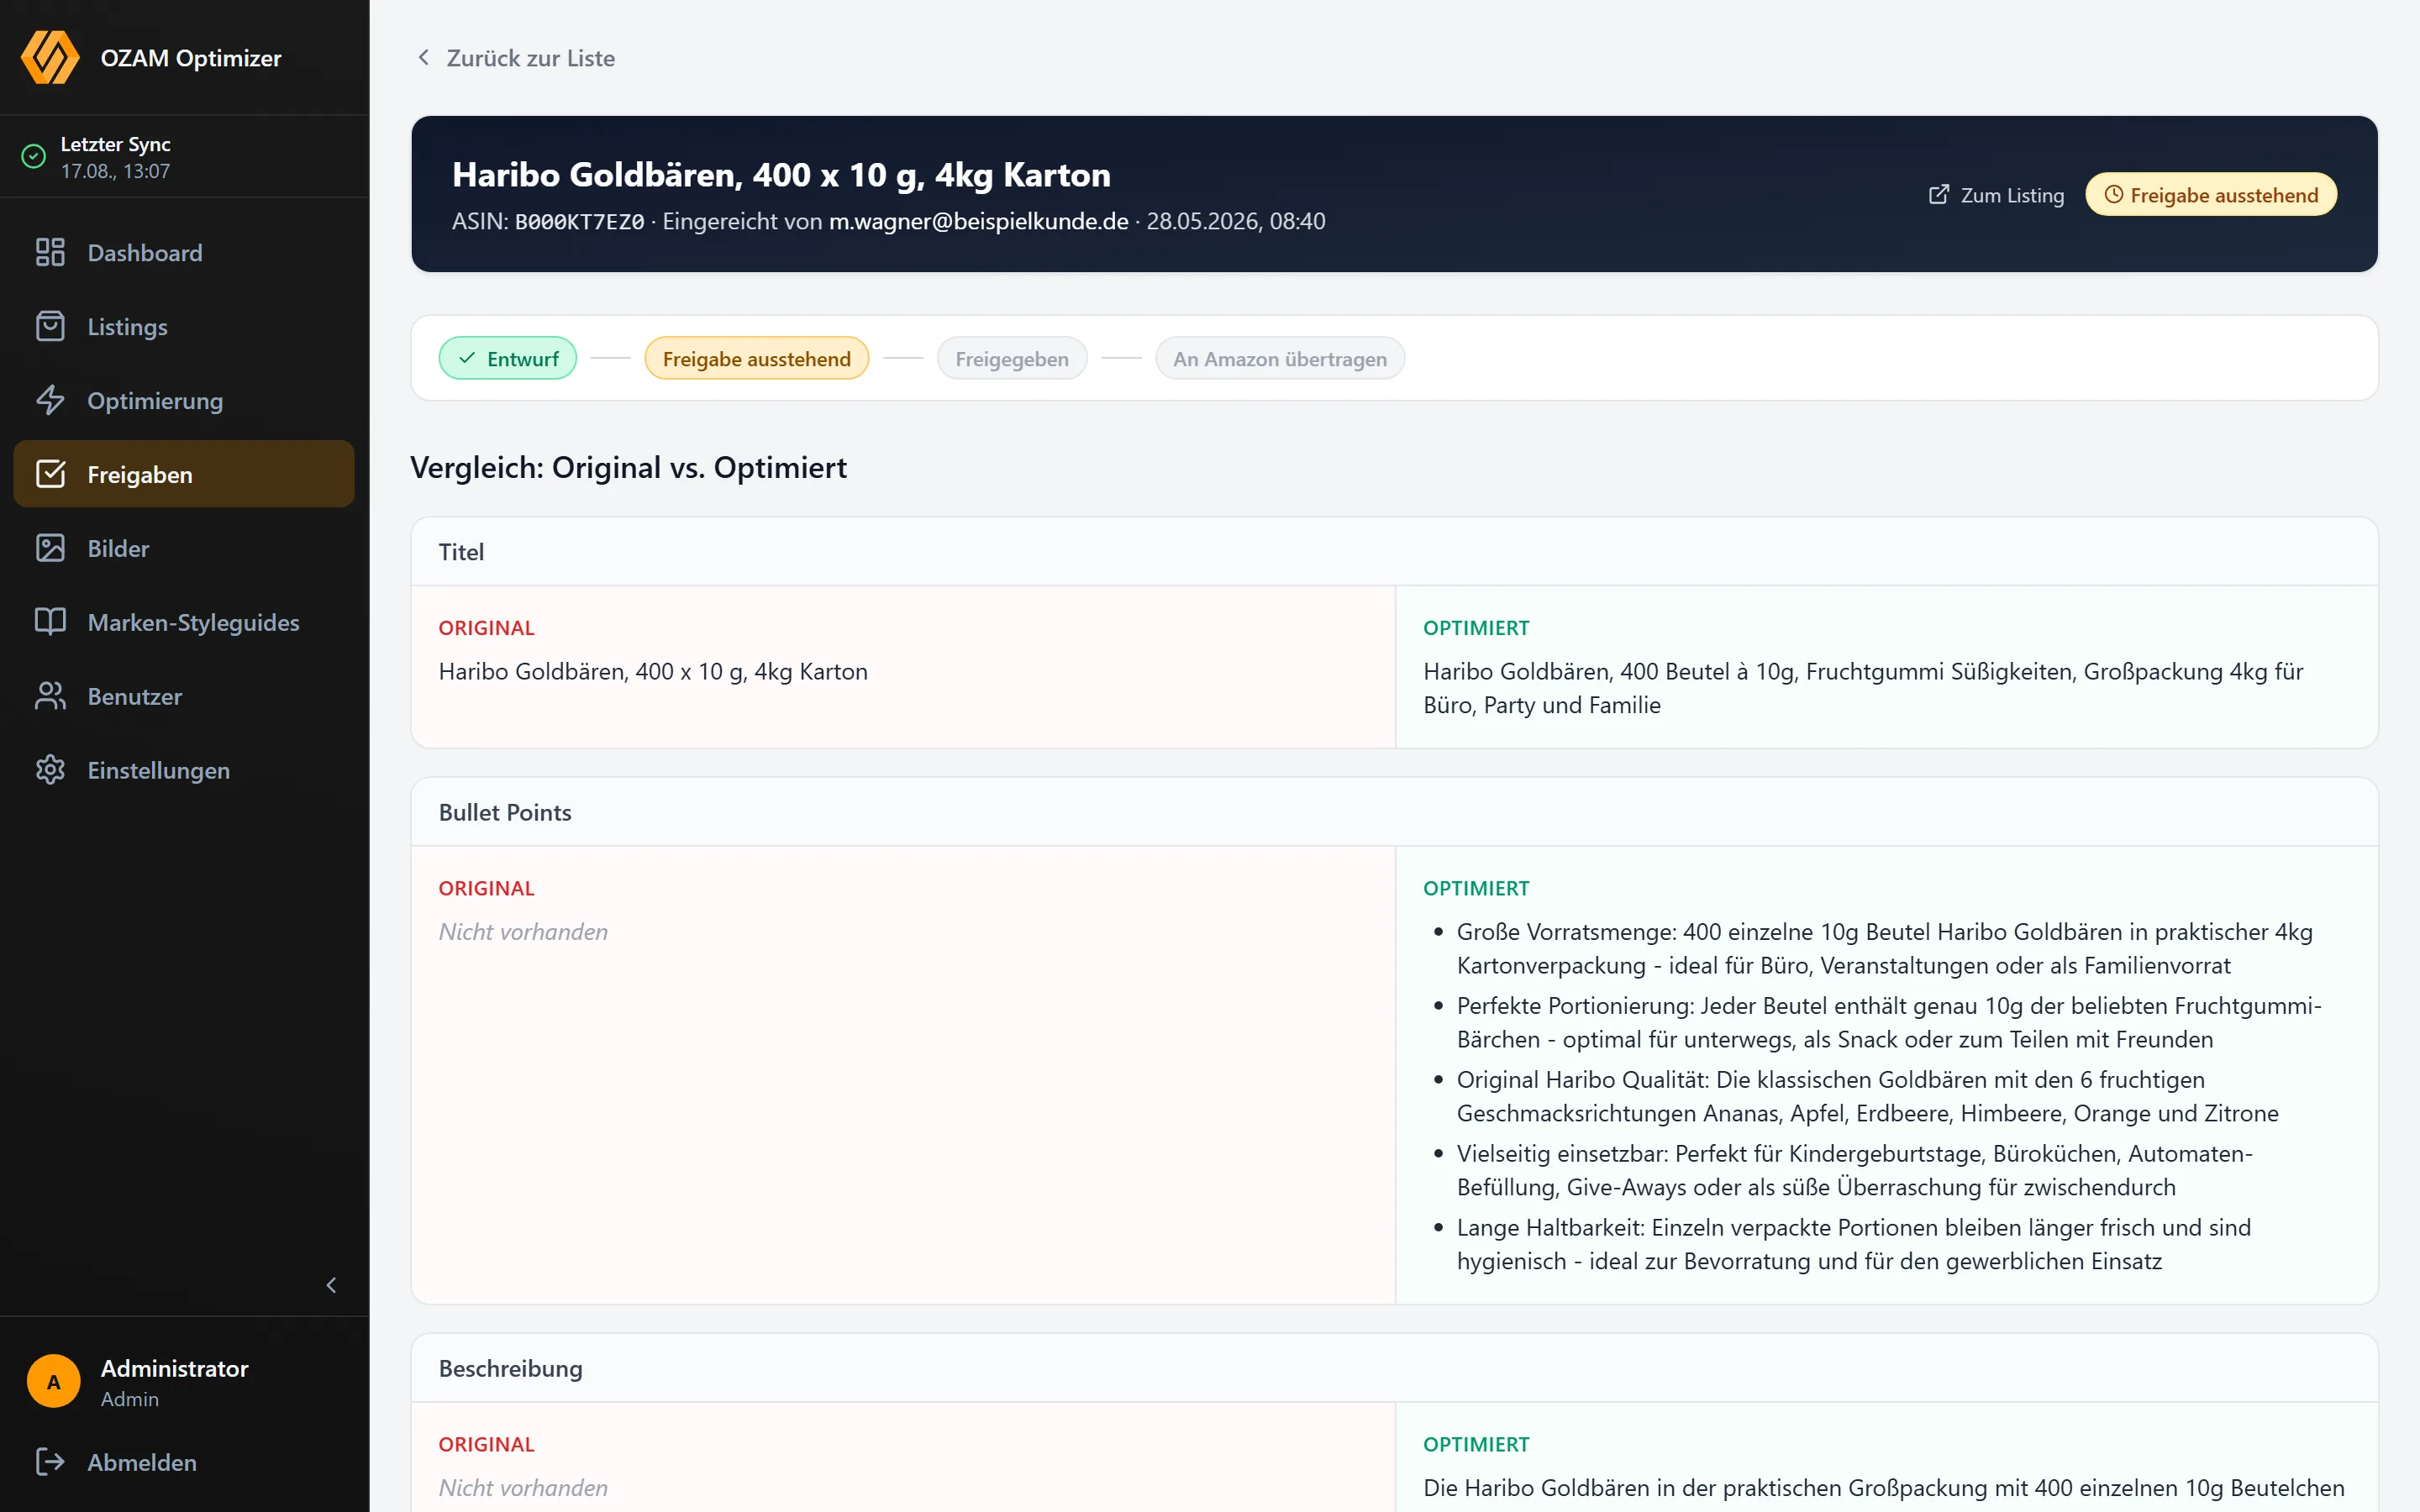Screen dimensions: 2420x1512
Task: Click the Benutzer people icon
Action: coord(50,696)
